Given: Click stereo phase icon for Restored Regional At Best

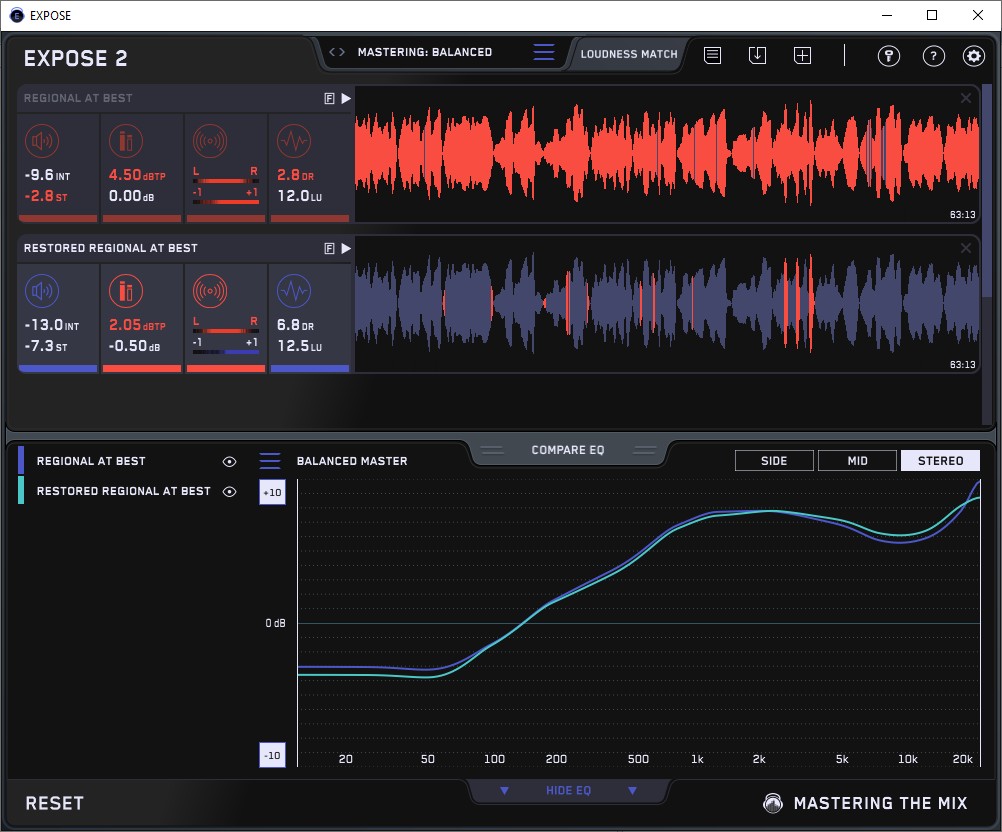Looking at the screenshot, I should [x=209, y=291].
